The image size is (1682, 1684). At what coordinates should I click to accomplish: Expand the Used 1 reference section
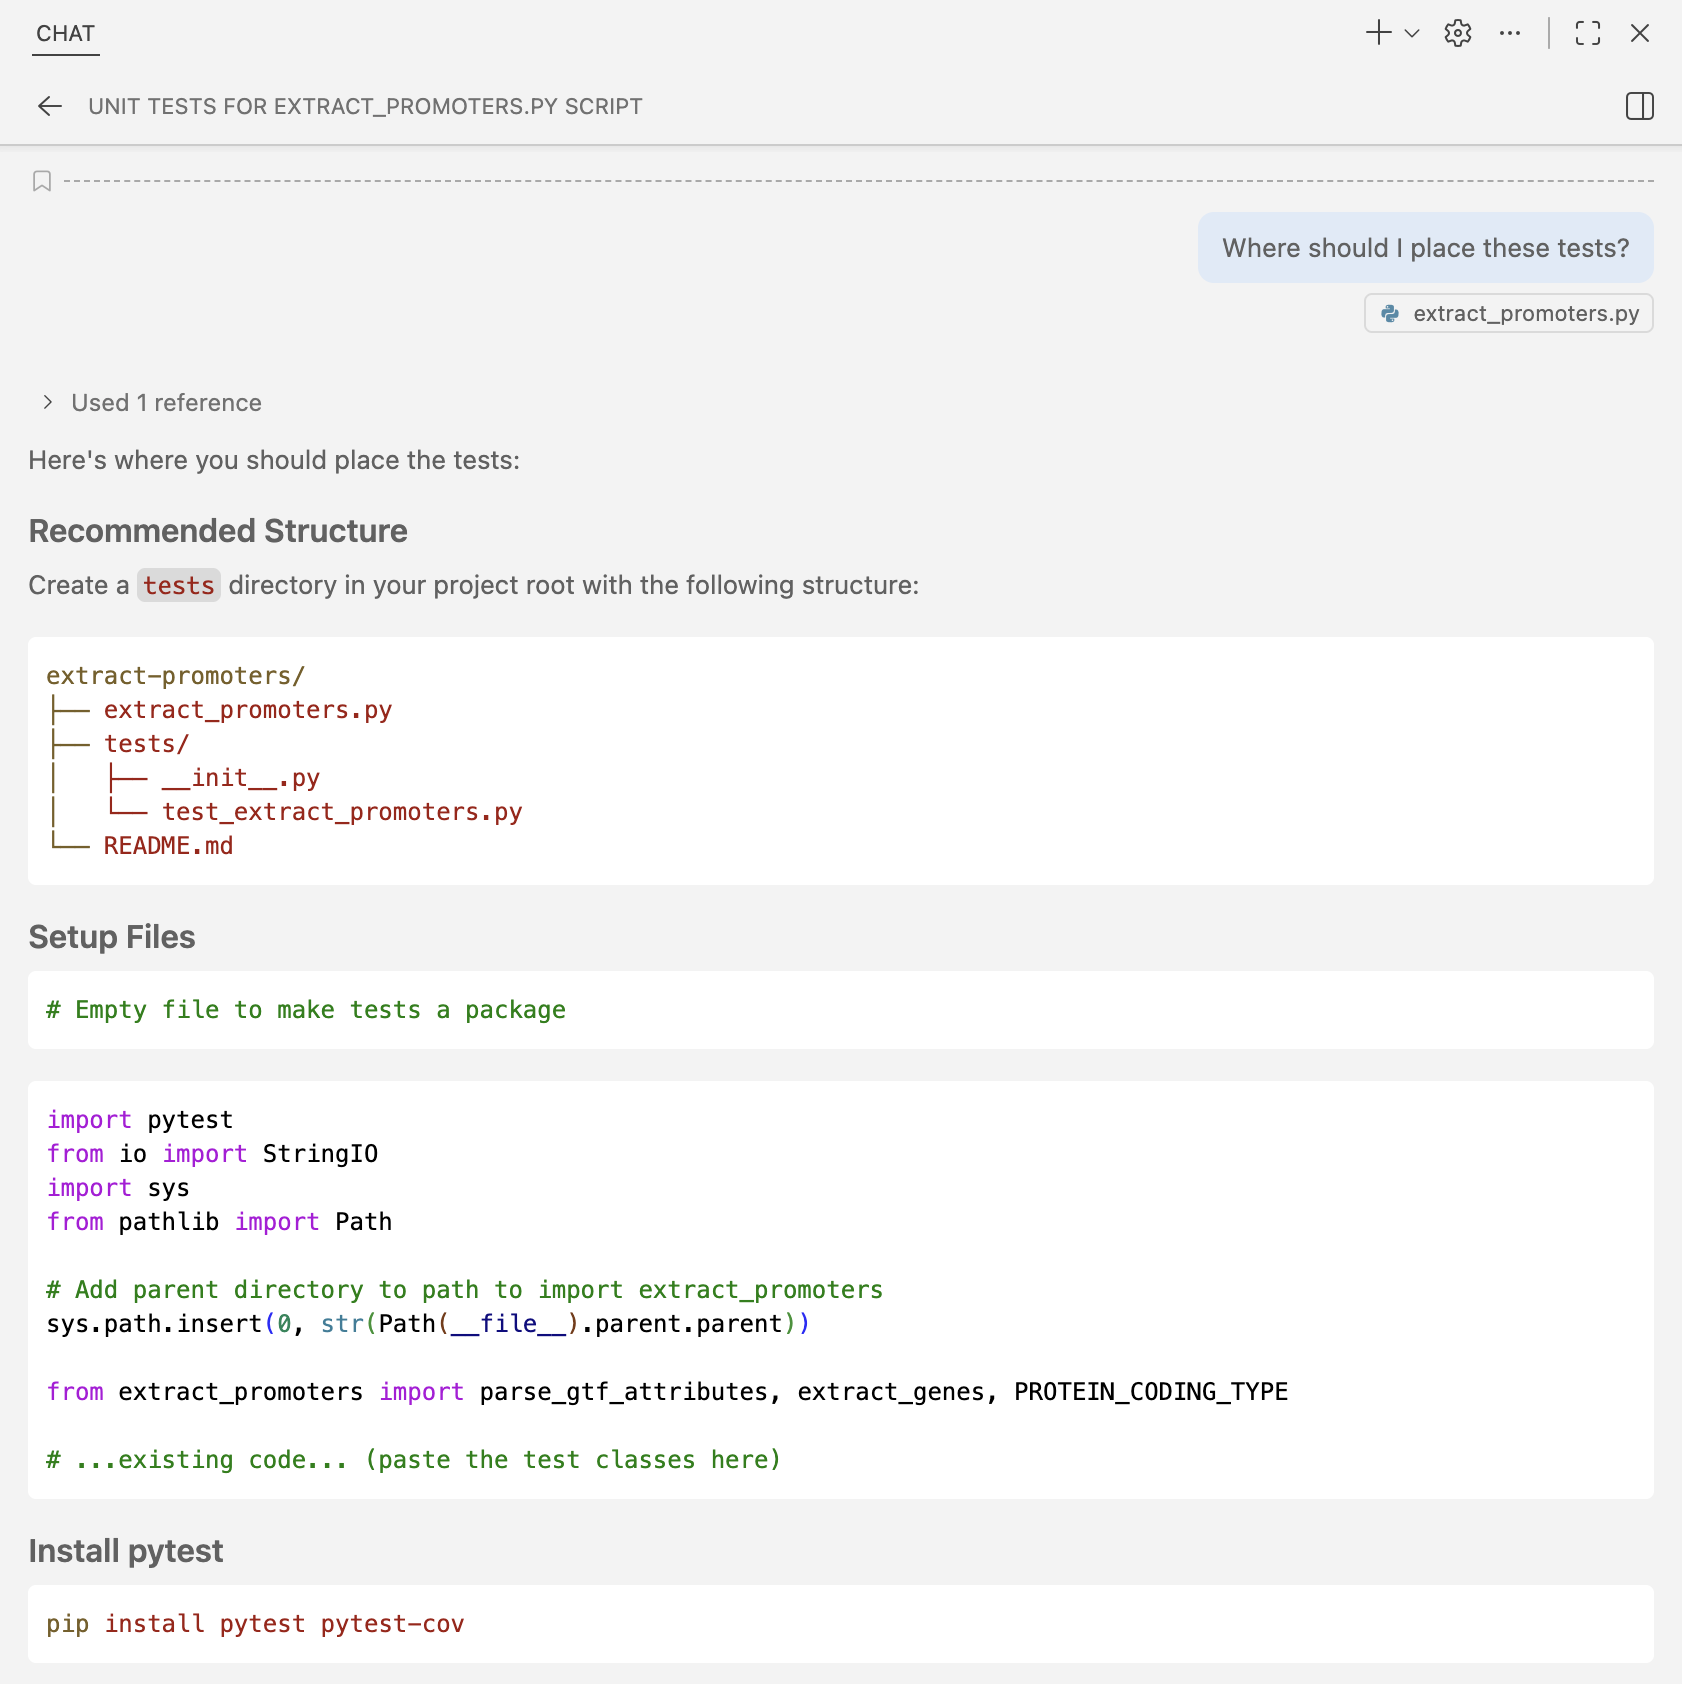point(152,402)
